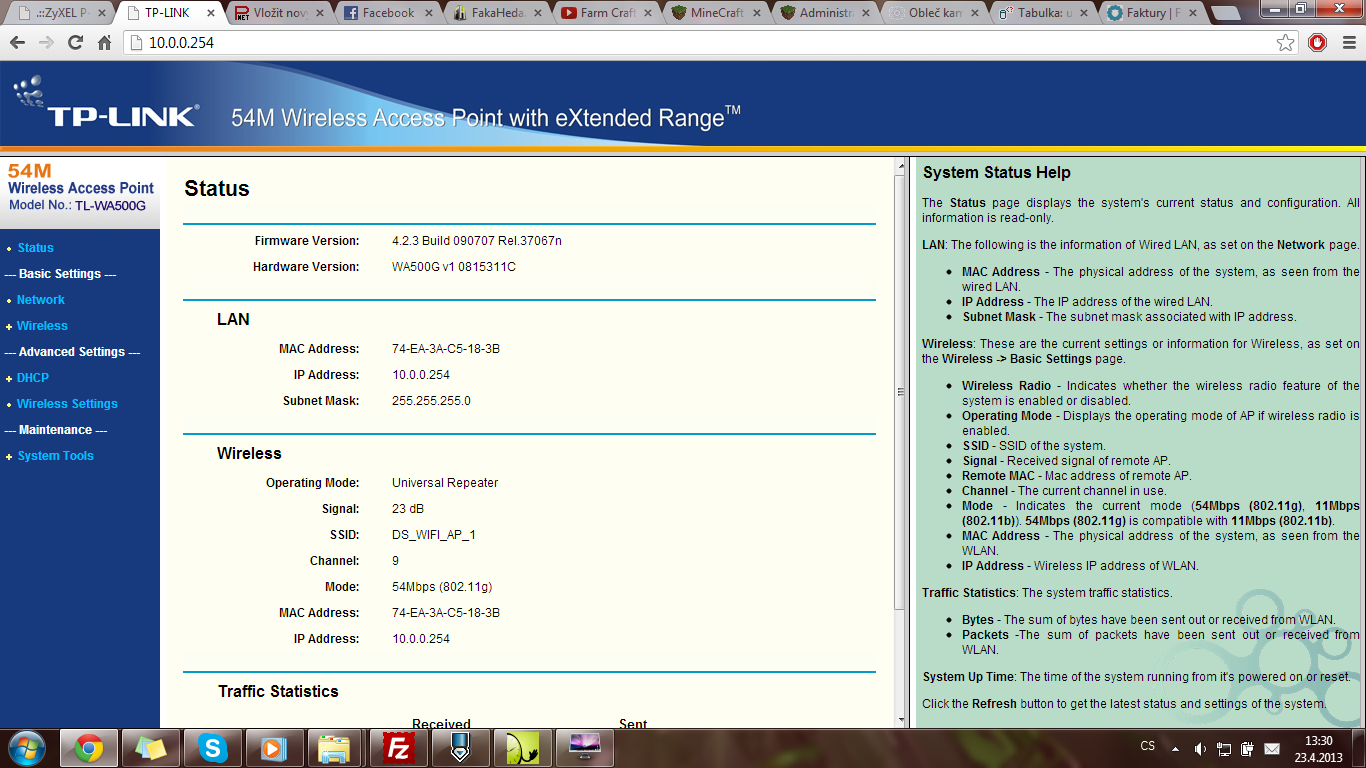
Task: Open the monitor app on the taskbar
Action: (585, 747)
